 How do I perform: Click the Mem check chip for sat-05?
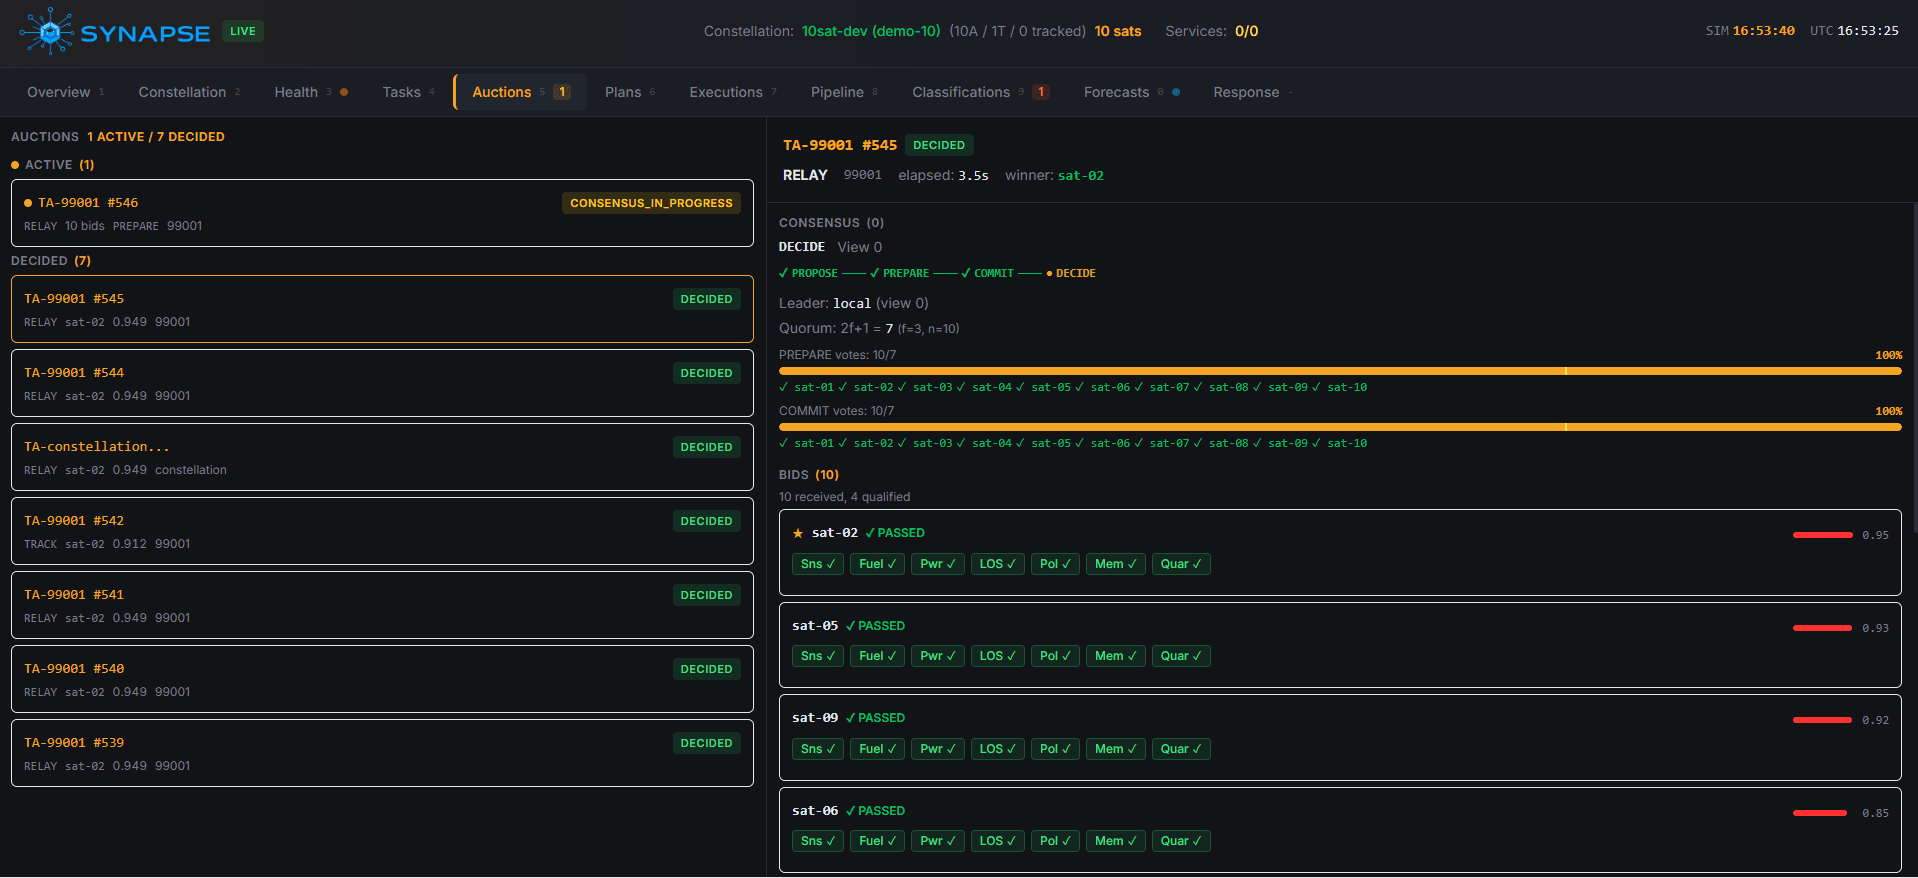tap(1116, 656)
